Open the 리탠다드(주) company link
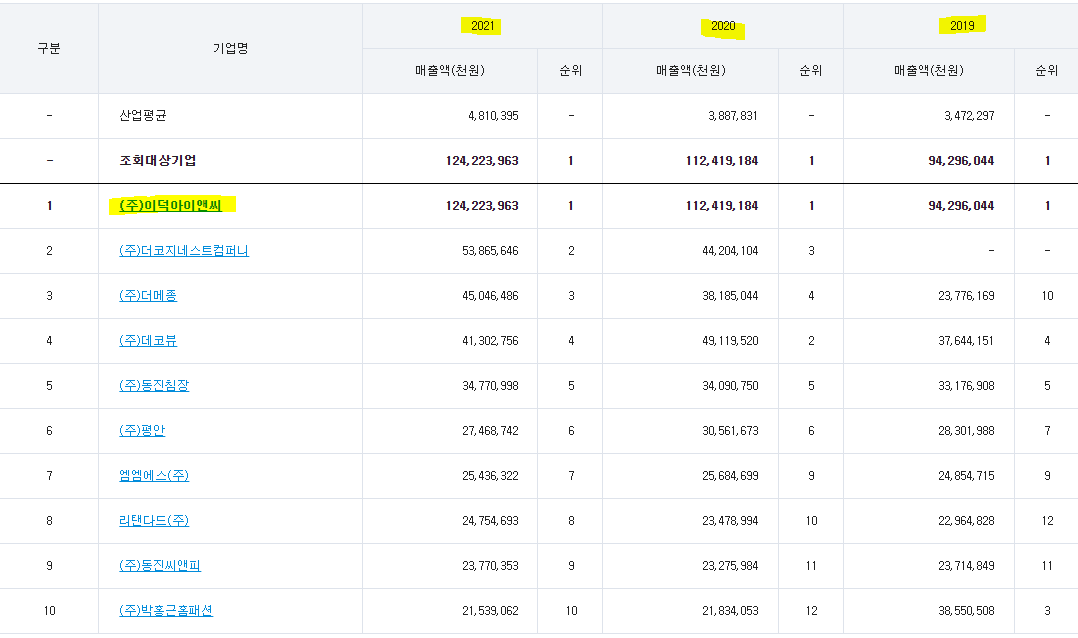The width and height of the screenshot is (1078, 638). pos(154,520)
